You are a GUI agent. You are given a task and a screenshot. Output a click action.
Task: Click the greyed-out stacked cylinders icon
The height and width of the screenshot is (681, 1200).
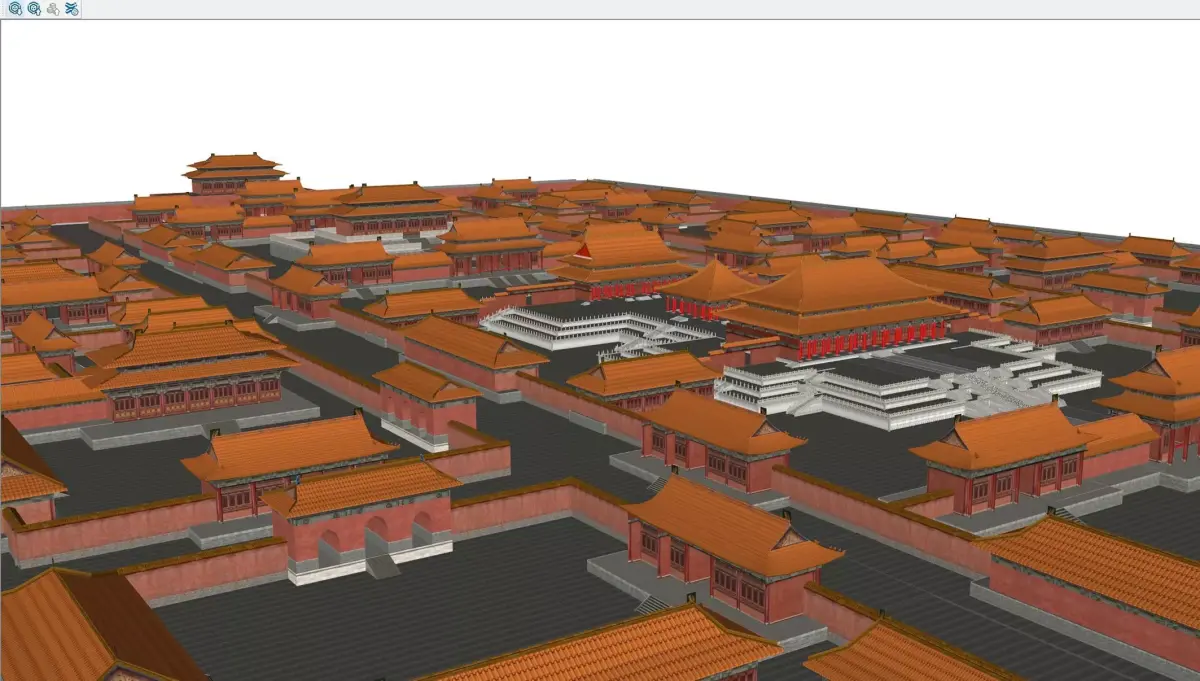click(x=53, y=9)
